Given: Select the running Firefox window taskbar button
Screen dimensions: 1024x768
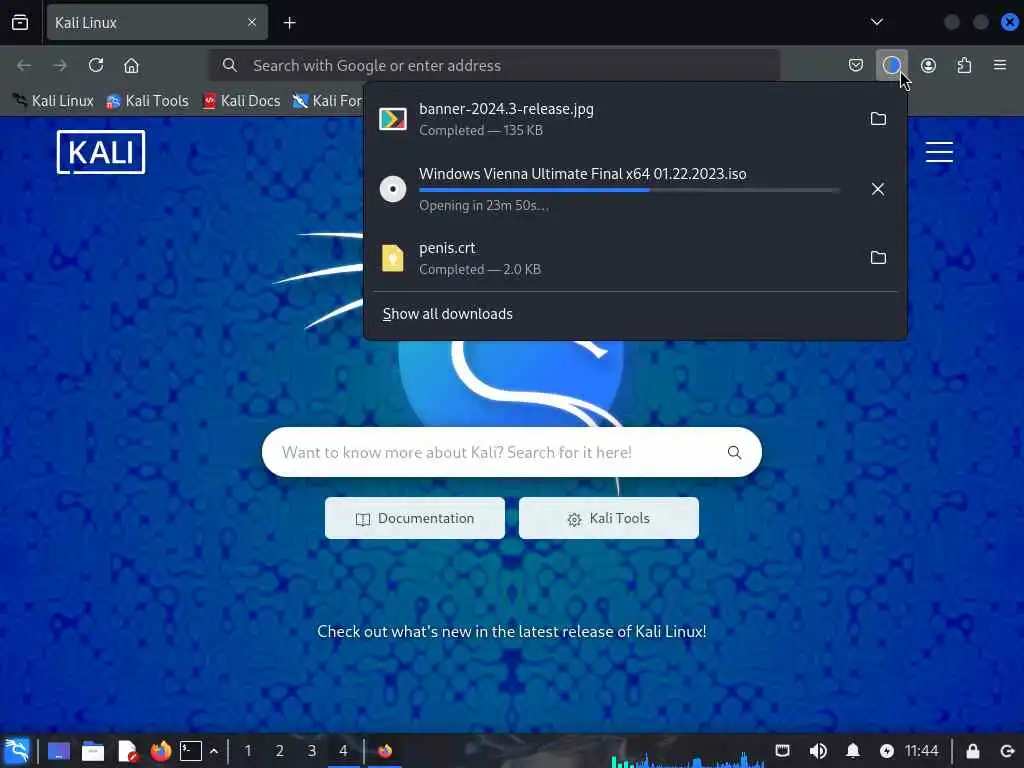Looking at the screenshot, I should pyautogui.click(x=385, y=751).
